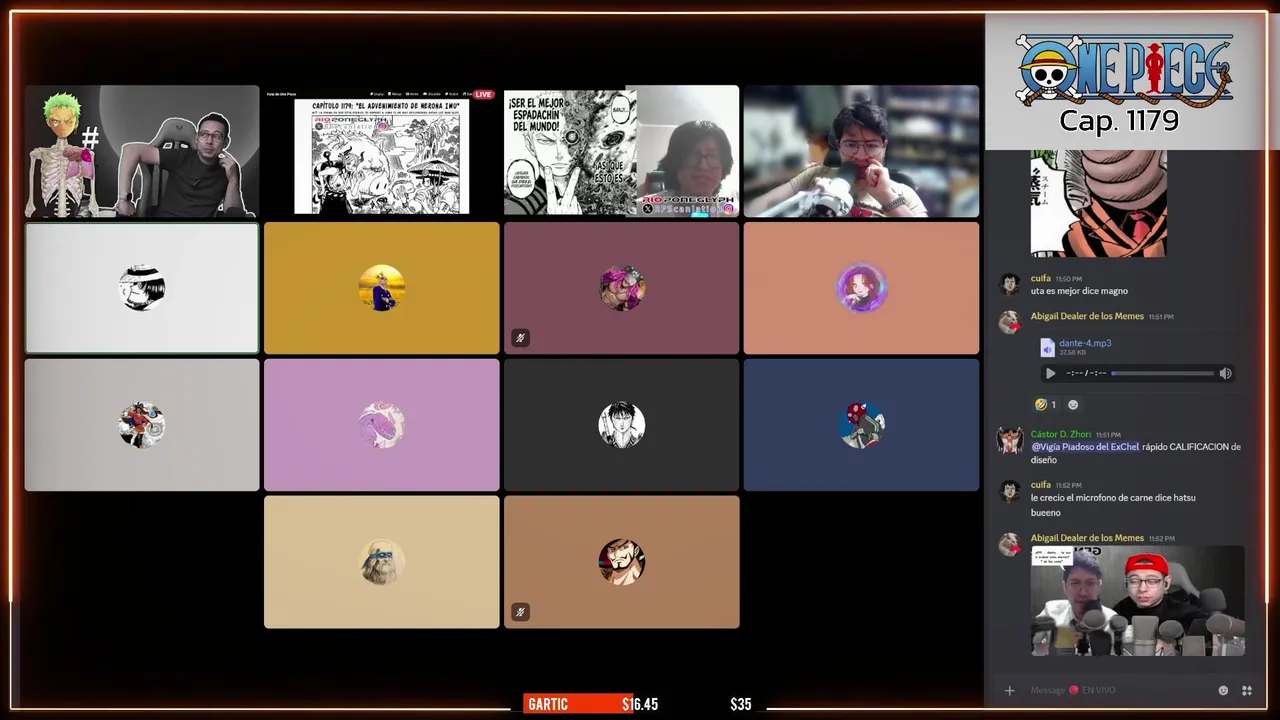1280x720 pixels.
Task: Click the $16.45 amount on goal bar
Action: 640,704
